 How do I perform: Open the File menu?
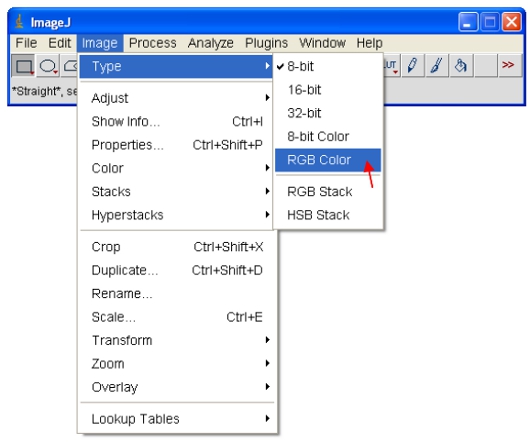(x=26, y=43)
